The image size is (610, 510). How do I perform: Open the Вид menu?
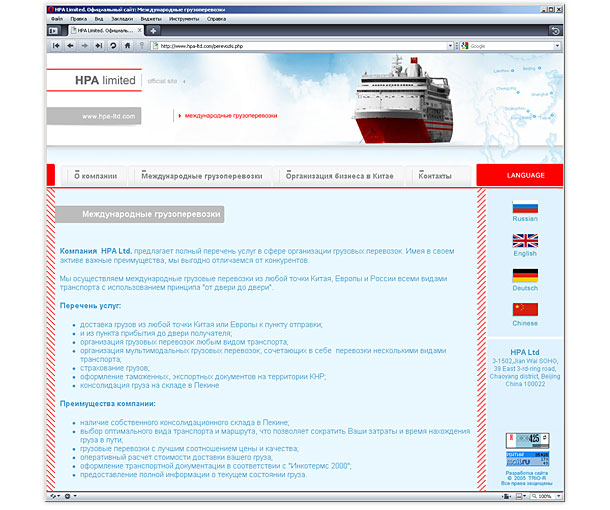99,19
